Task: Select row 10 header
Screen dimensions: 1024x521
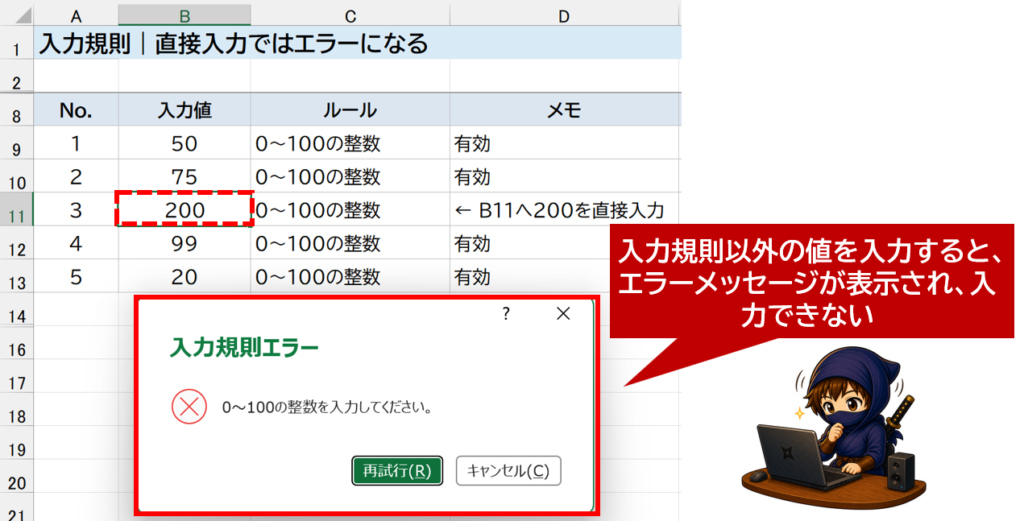Action: [17, 176]
